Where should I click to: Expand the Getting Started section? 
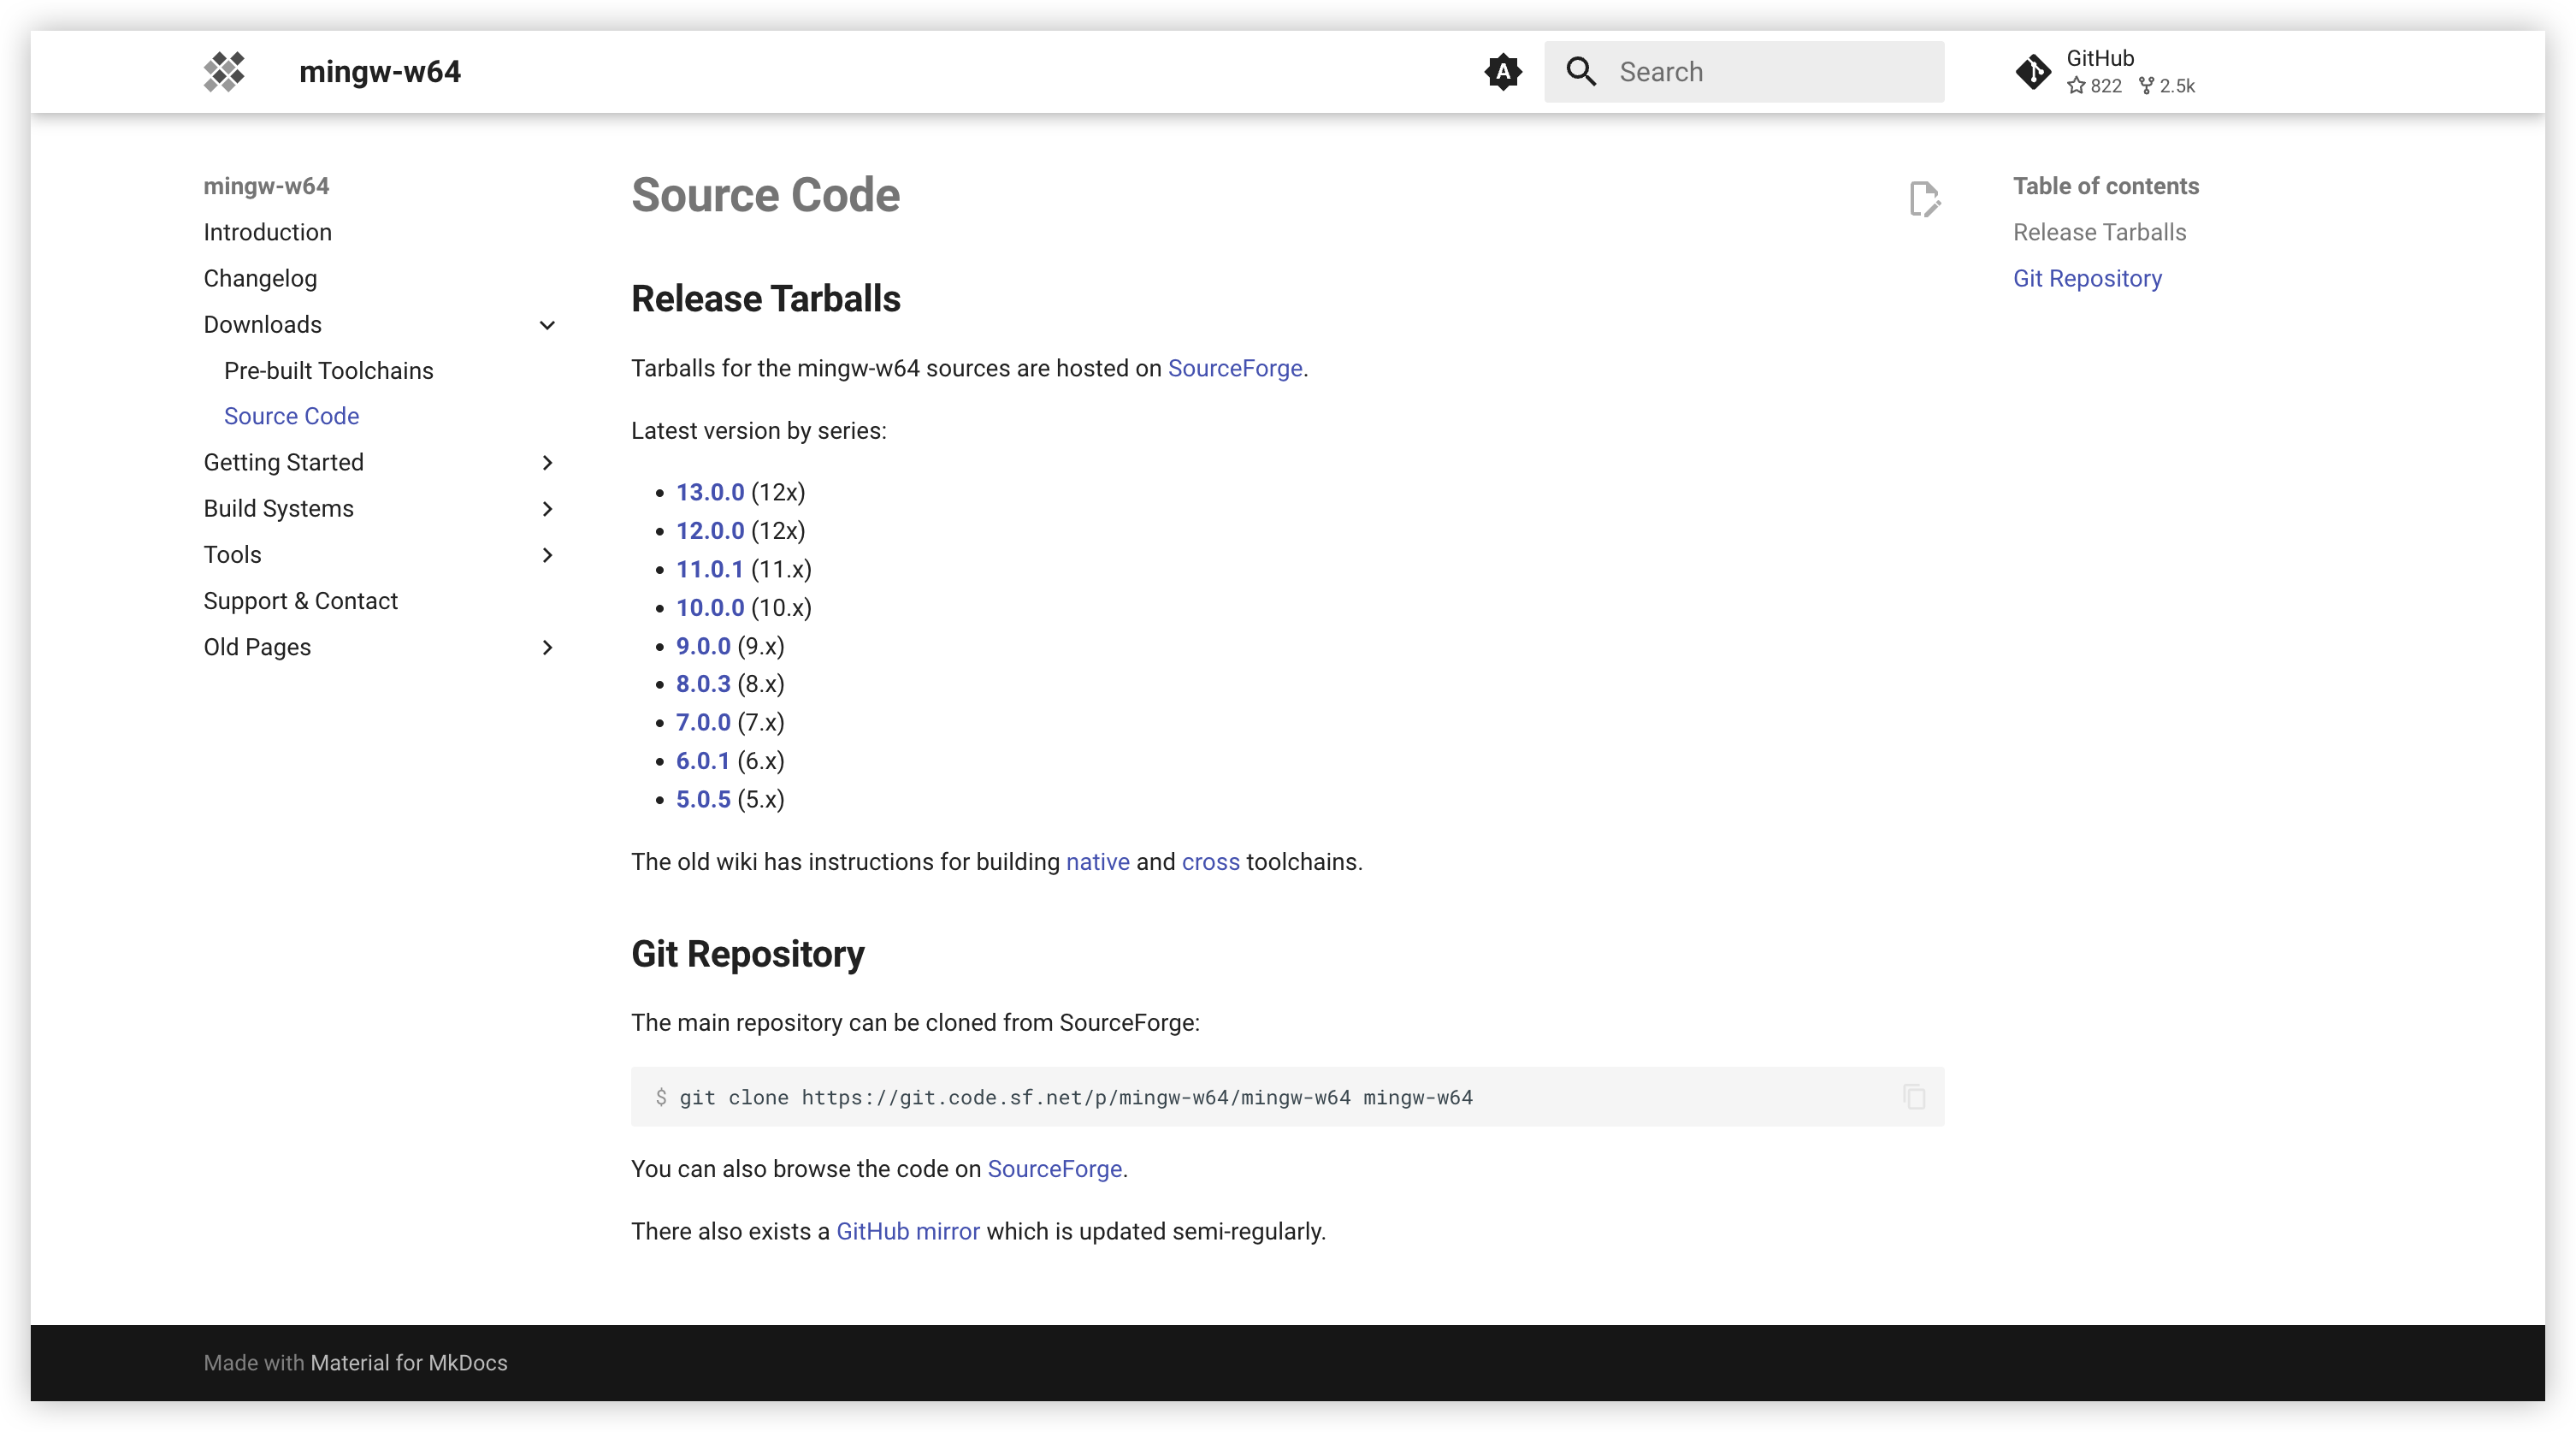click(x=547, y=463)
